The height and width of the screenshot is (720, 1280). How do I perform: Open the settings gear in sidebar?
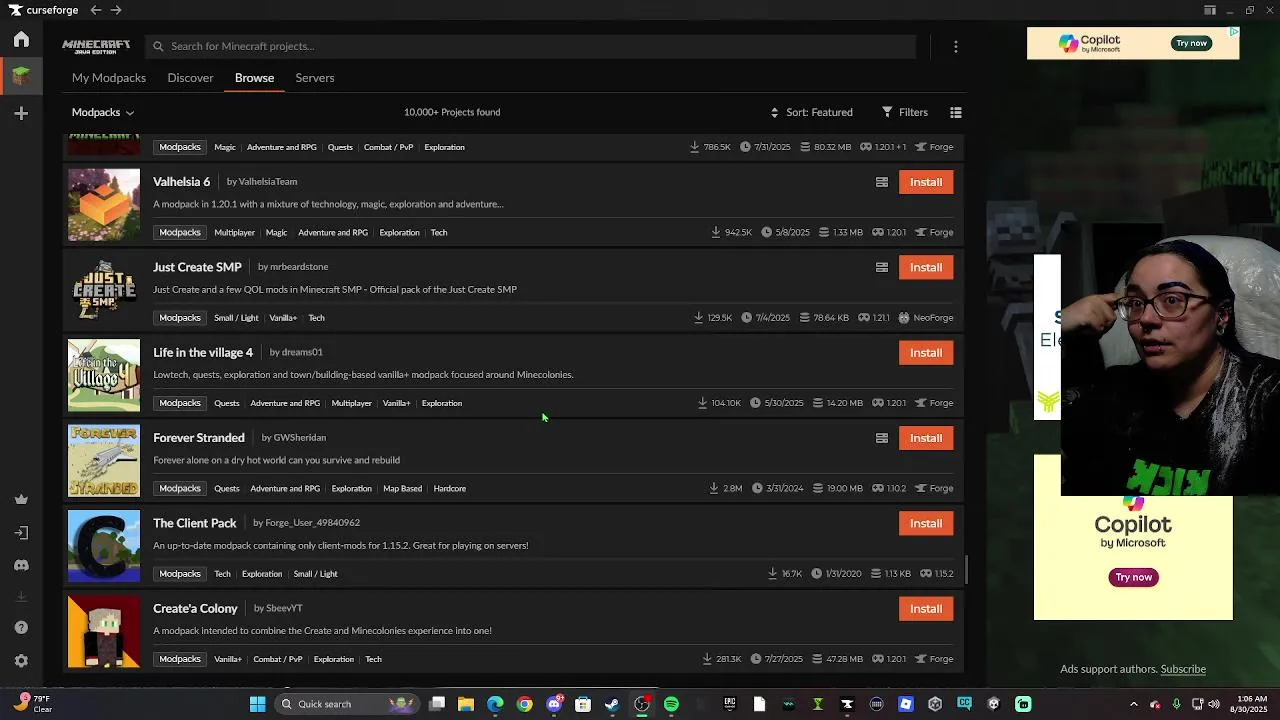pos(21,661)
